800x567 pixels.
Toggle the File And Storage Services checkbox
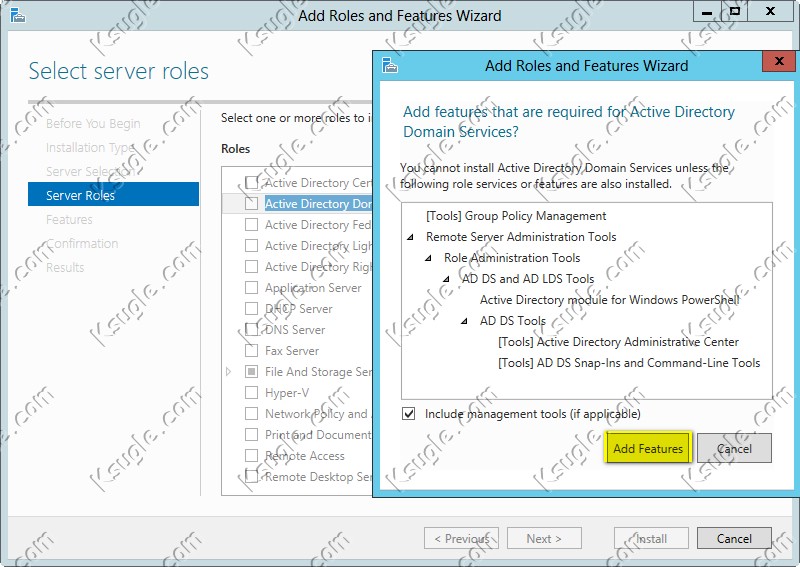tap(252, 372)
